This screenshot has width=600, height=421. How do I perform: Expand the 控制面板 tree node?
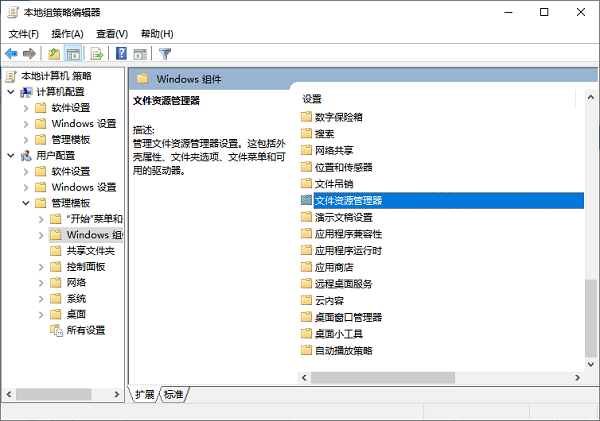41,267
